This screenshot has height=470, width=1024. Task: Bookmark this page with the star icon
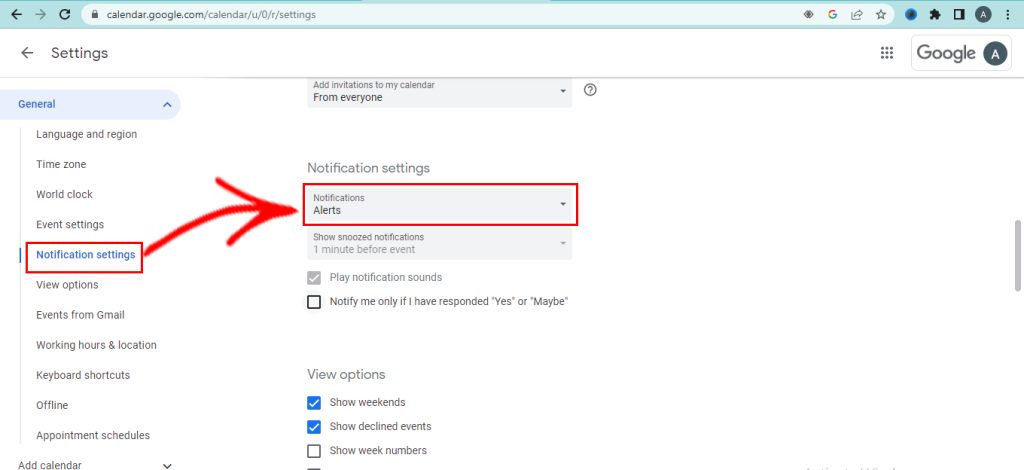(x=881, y=15)
